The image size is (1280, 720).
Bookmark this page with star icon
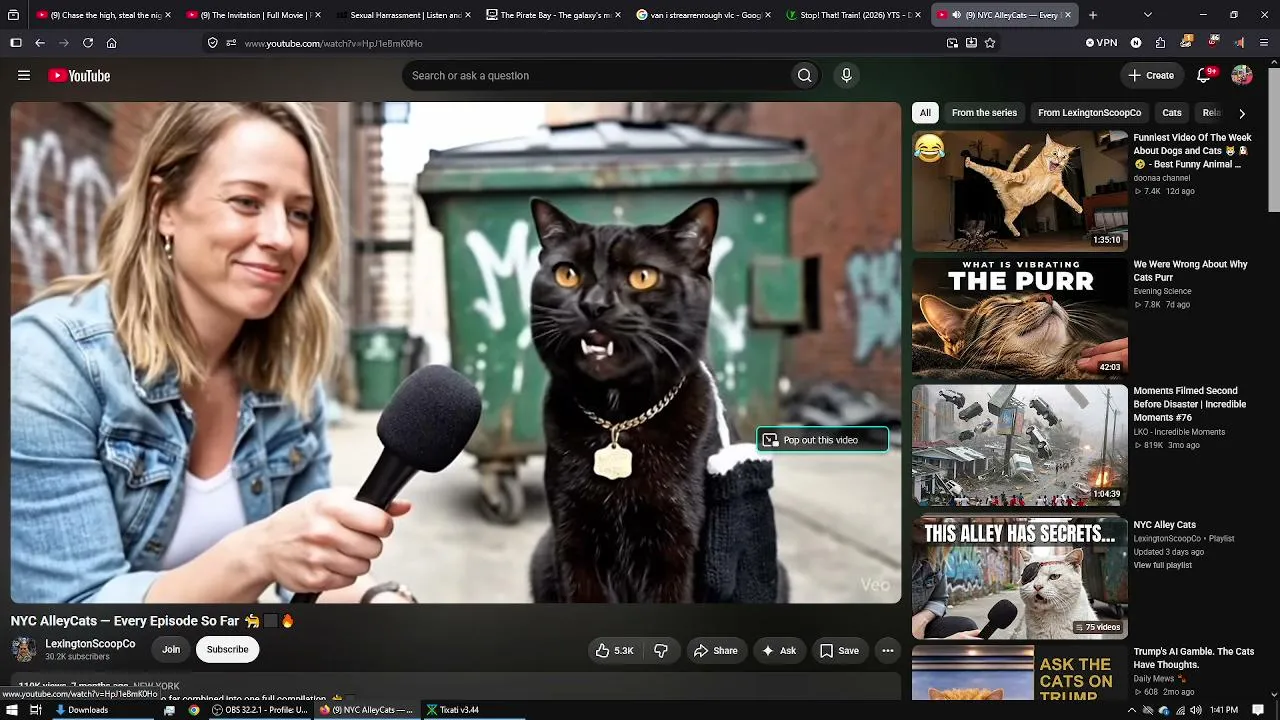click(x=990, y=43)
